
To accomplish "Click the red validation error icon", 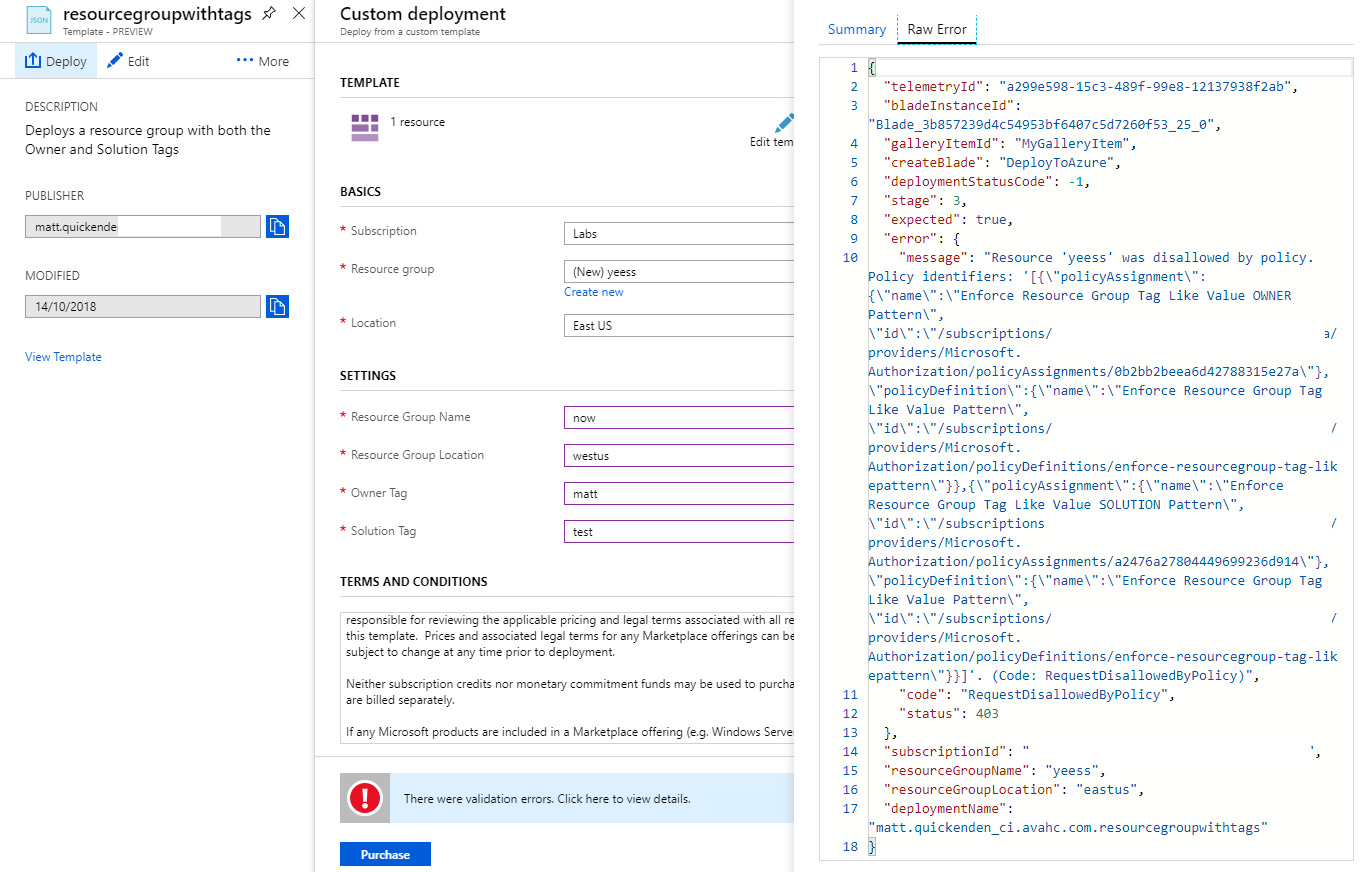I will 365,798.
